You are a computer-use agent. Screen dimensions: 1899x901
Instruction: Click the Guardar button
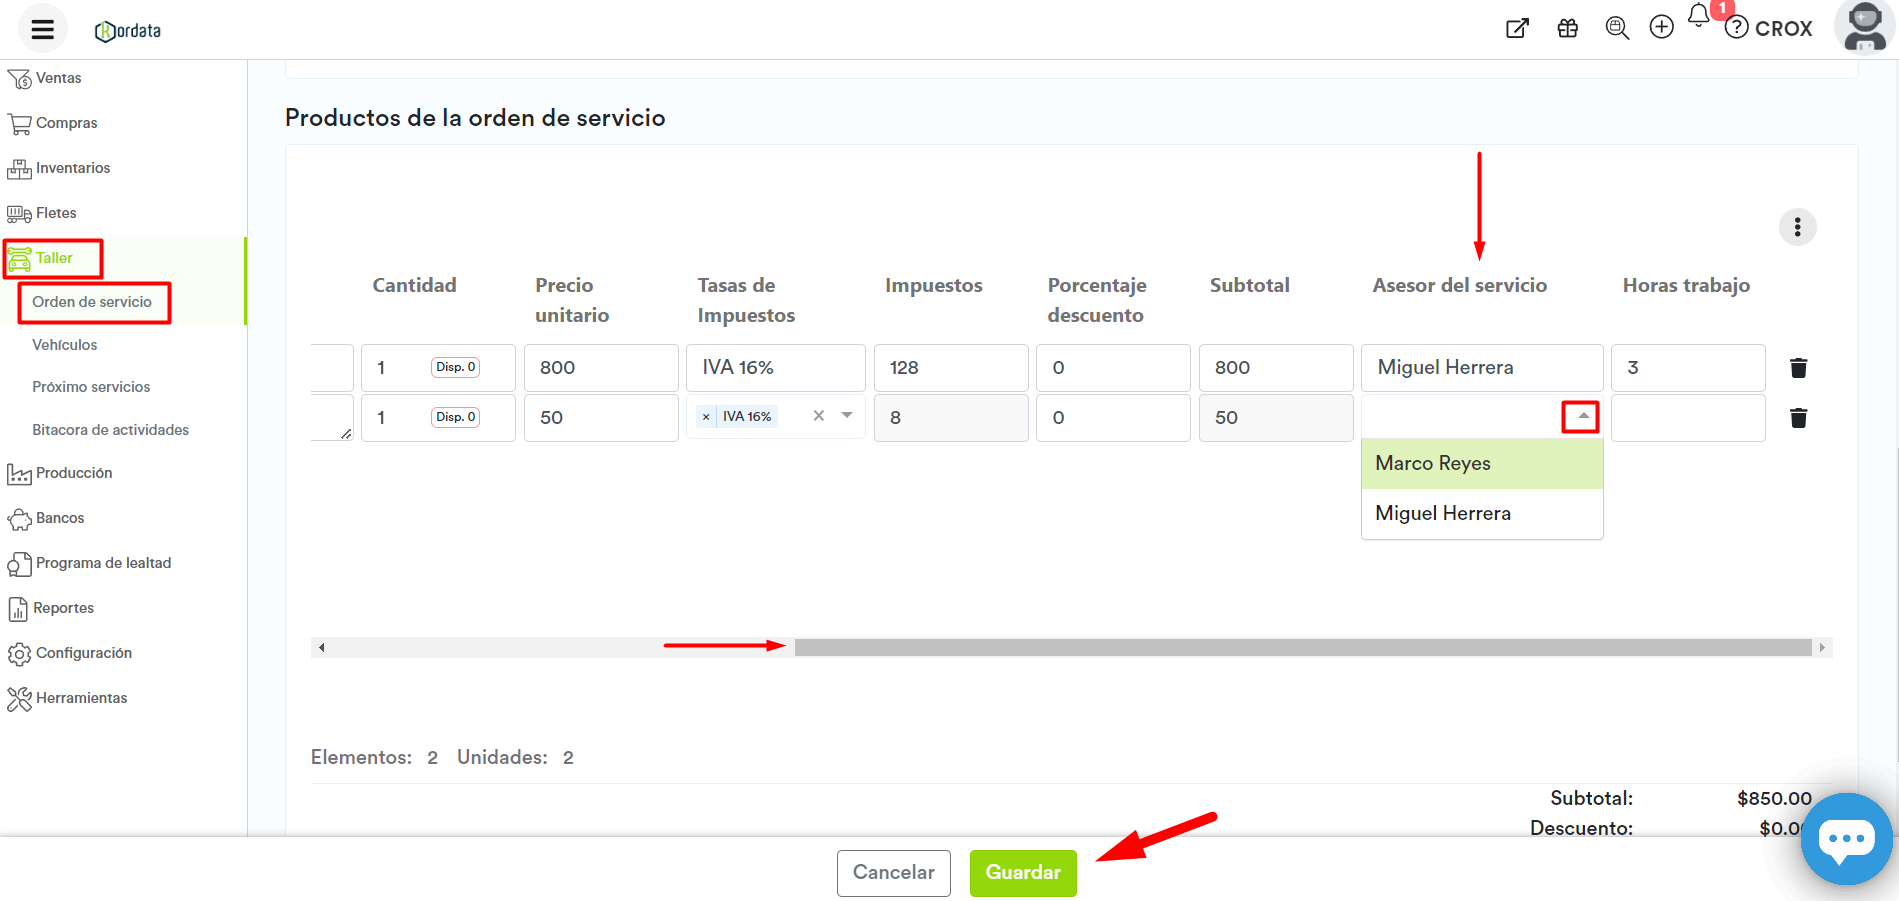point(1022,872)
